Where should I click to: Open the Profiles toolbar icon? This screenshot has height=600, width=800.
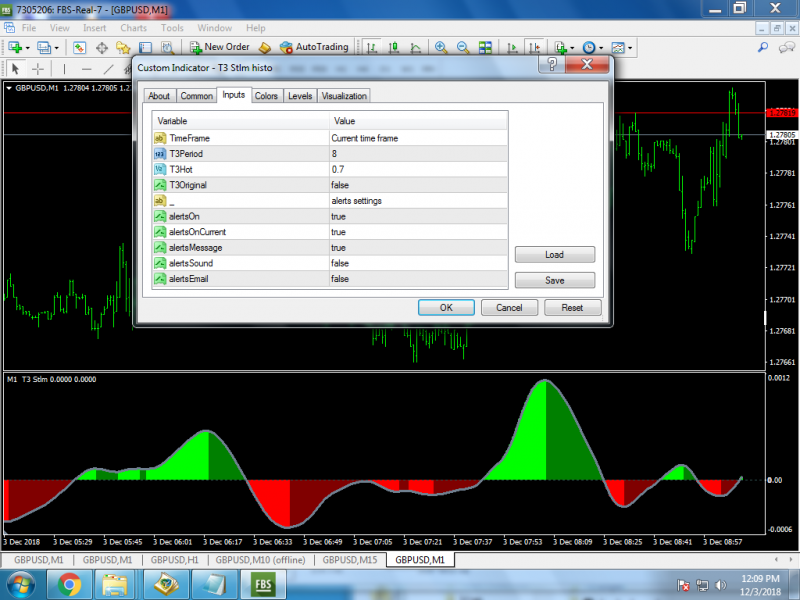44,47
